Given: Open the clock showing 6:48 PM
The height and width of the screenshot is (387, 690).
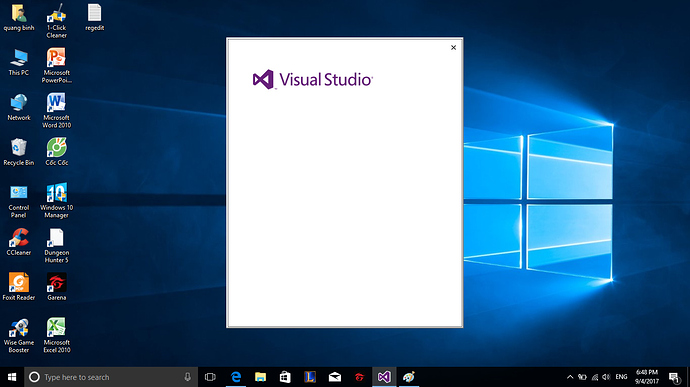Looking at the screenshot, I should 647,377.
